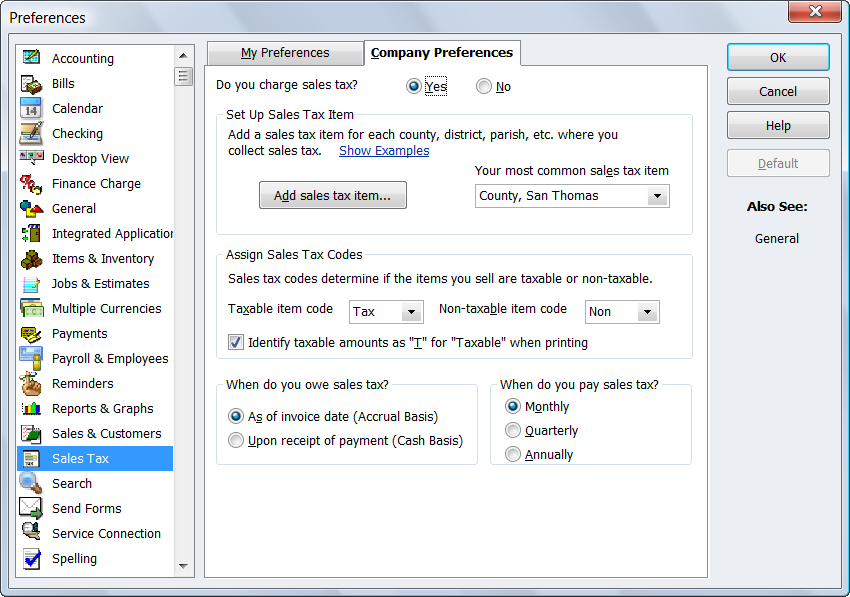Select Quarterly sales tax payment option
Image resolution: width=850 pixels, height=597 pixels.
click(513, 430)
